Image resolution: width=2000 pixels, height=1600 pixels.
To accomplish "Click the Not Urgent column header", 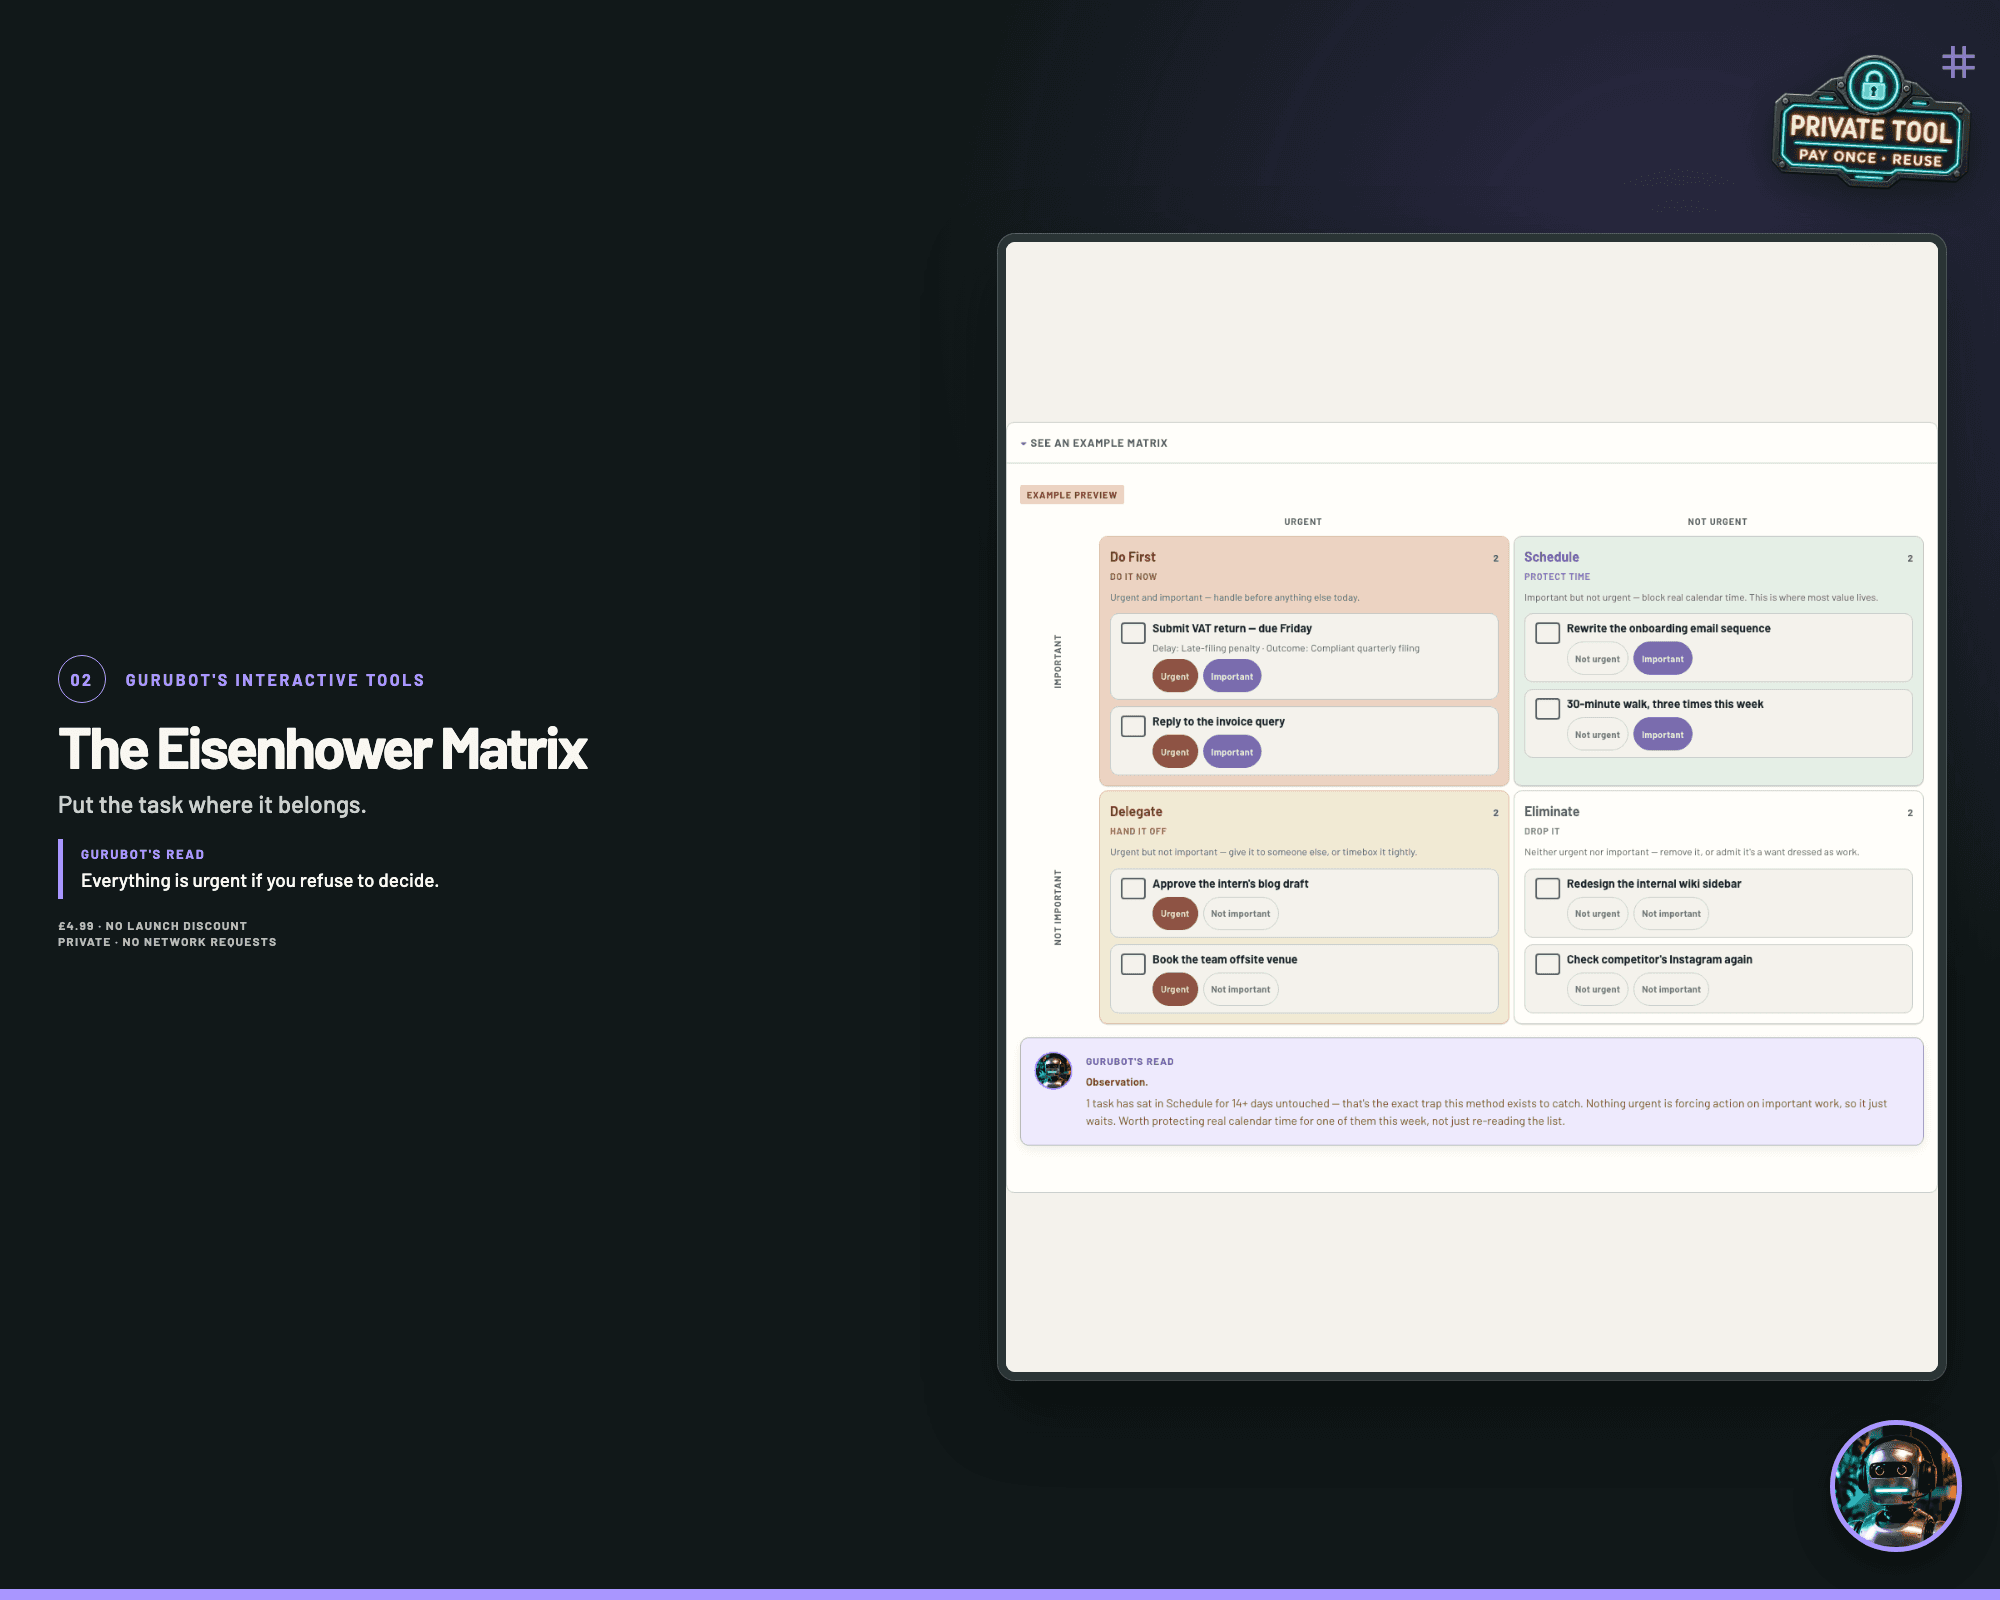I will point(1717,522).
